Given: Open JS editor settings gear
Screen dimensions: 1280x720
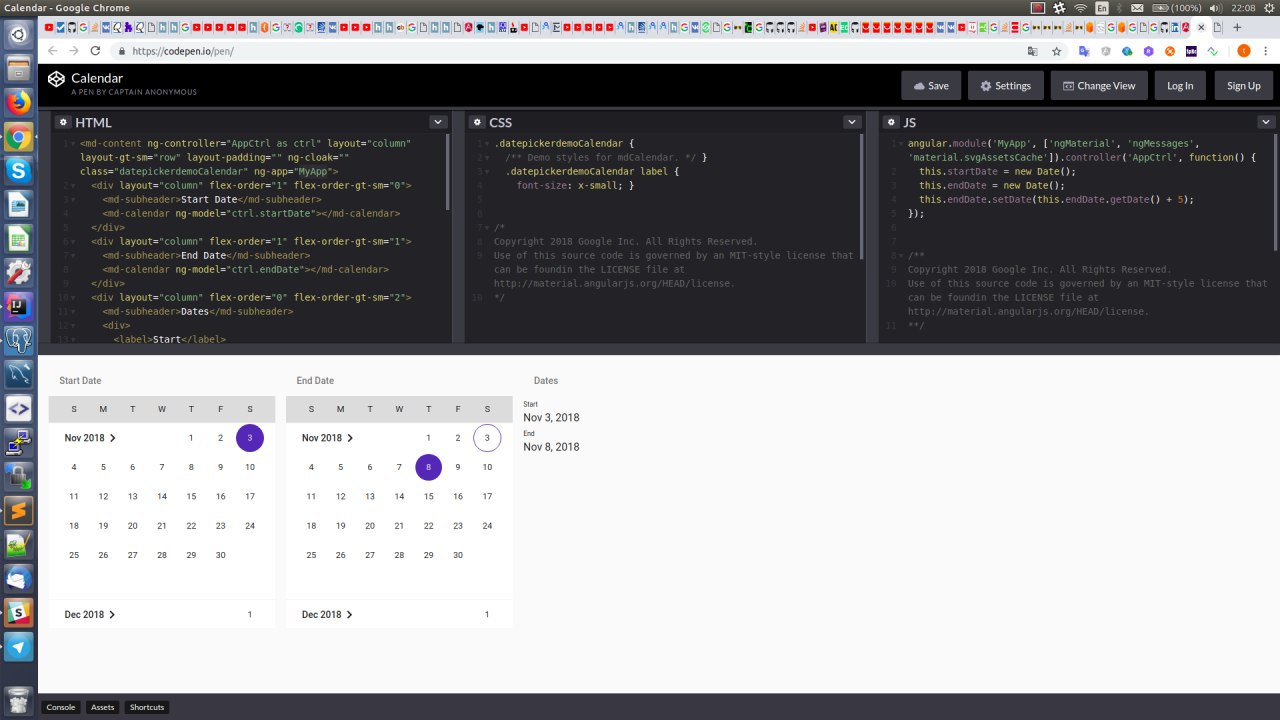Looking at the screenshot, I should tap(891, 122).
